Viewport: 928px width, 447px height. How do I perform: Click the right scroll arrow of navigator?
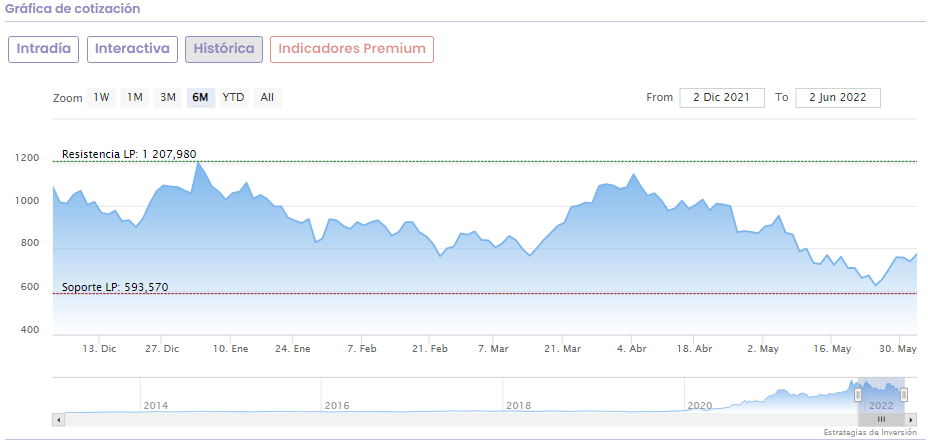point(911,420)
